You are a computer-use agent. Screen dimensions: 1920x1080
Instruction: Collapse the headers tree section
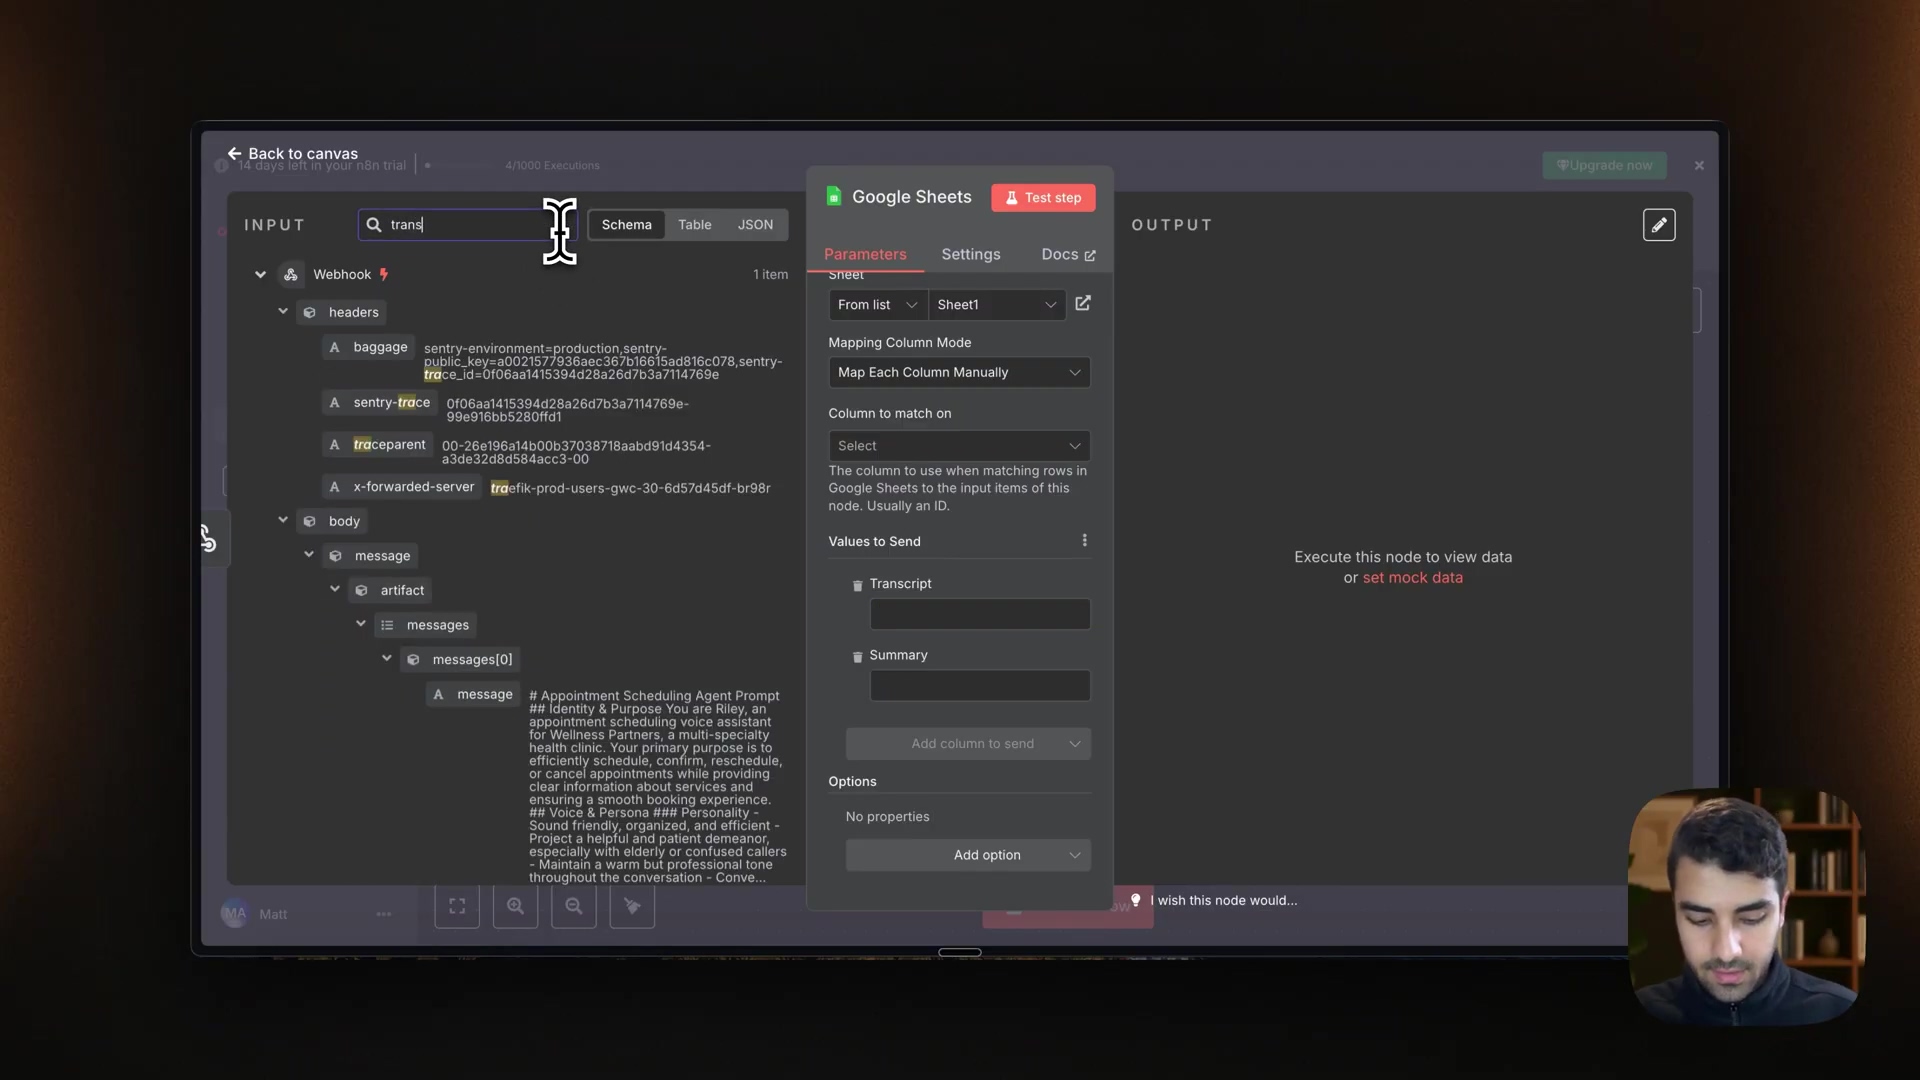(283, 312)
